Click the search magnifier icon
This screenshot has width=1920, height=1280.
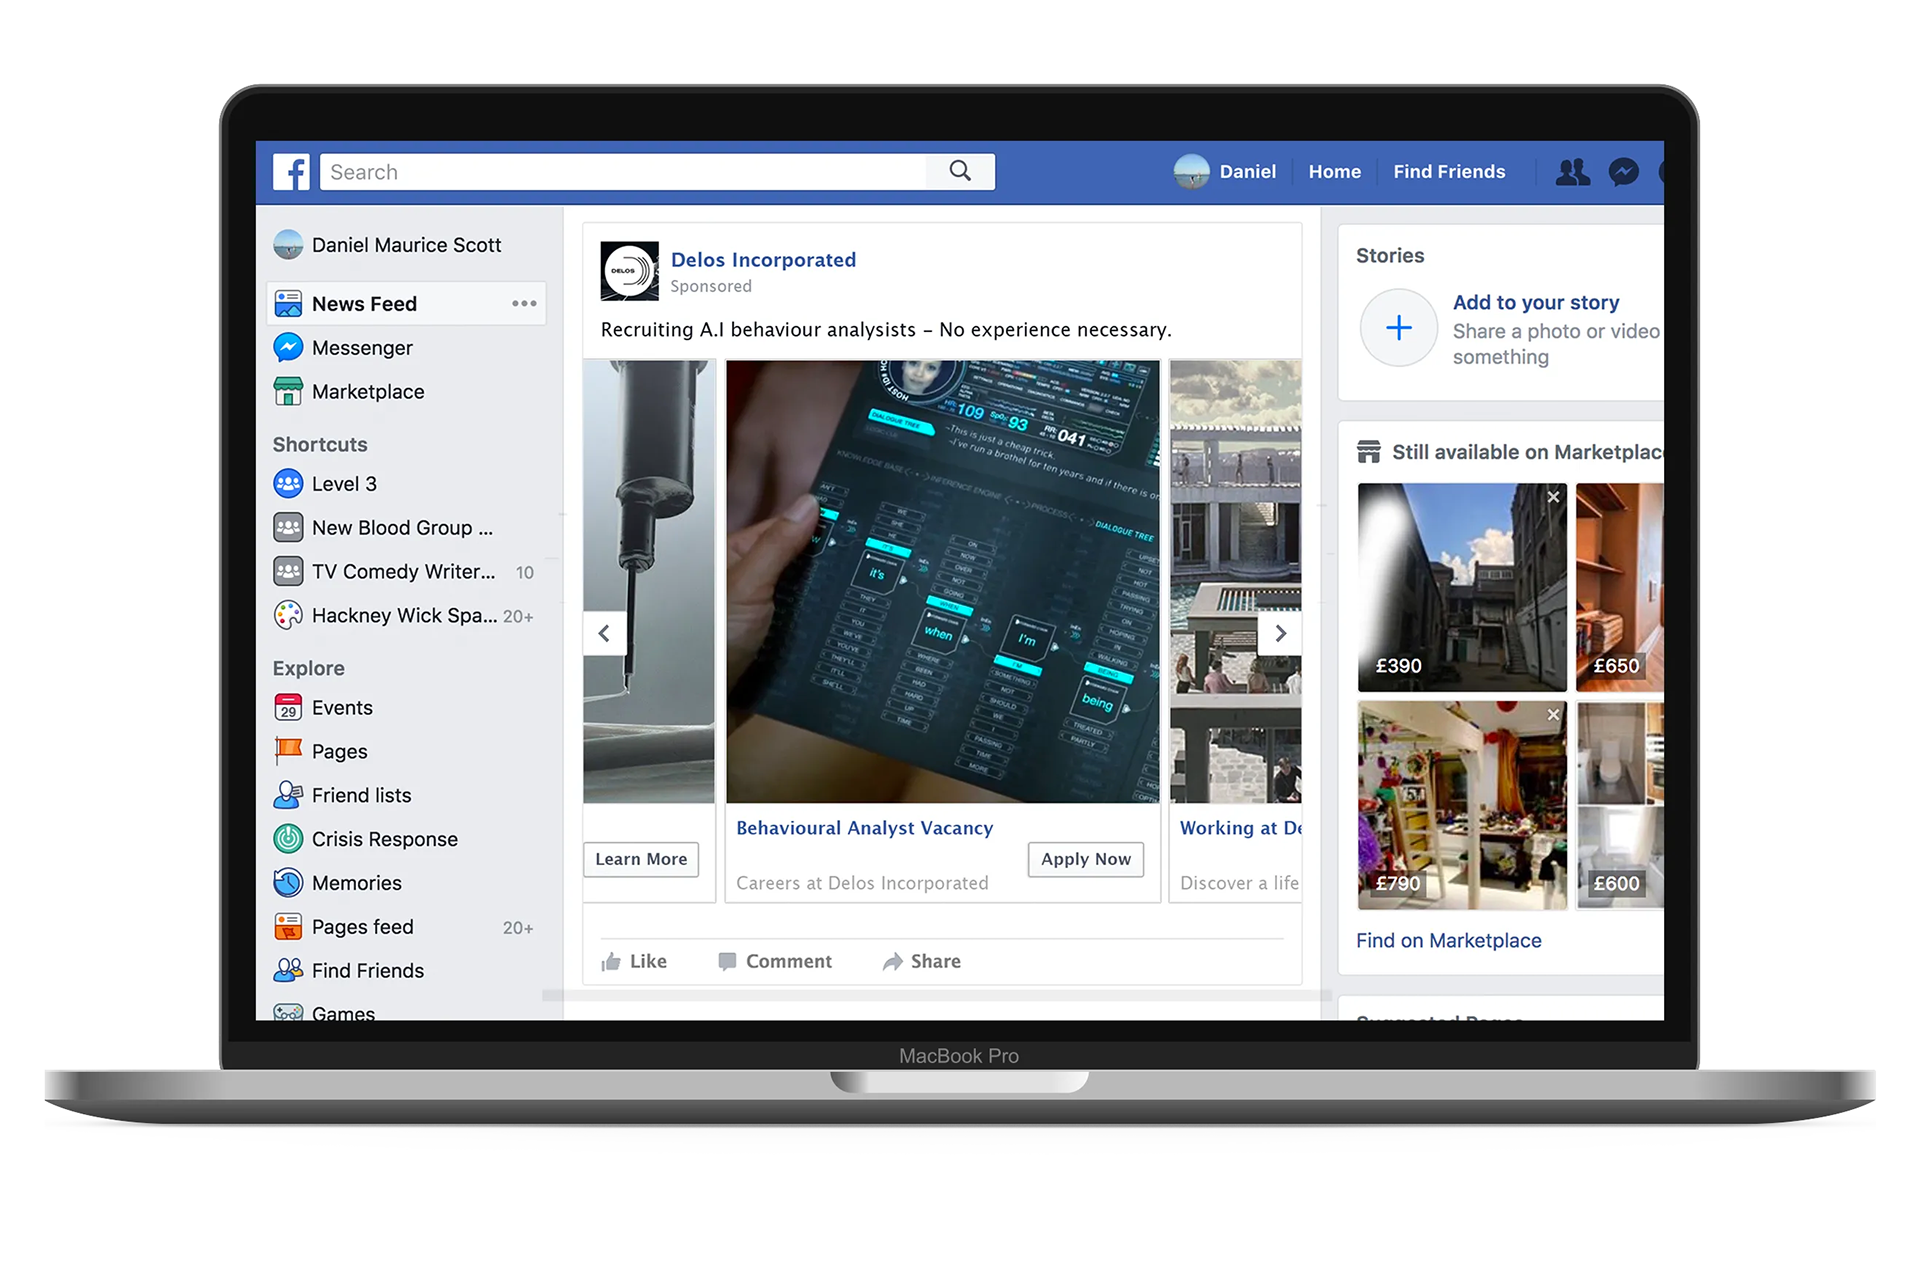(x=960, y=171)
